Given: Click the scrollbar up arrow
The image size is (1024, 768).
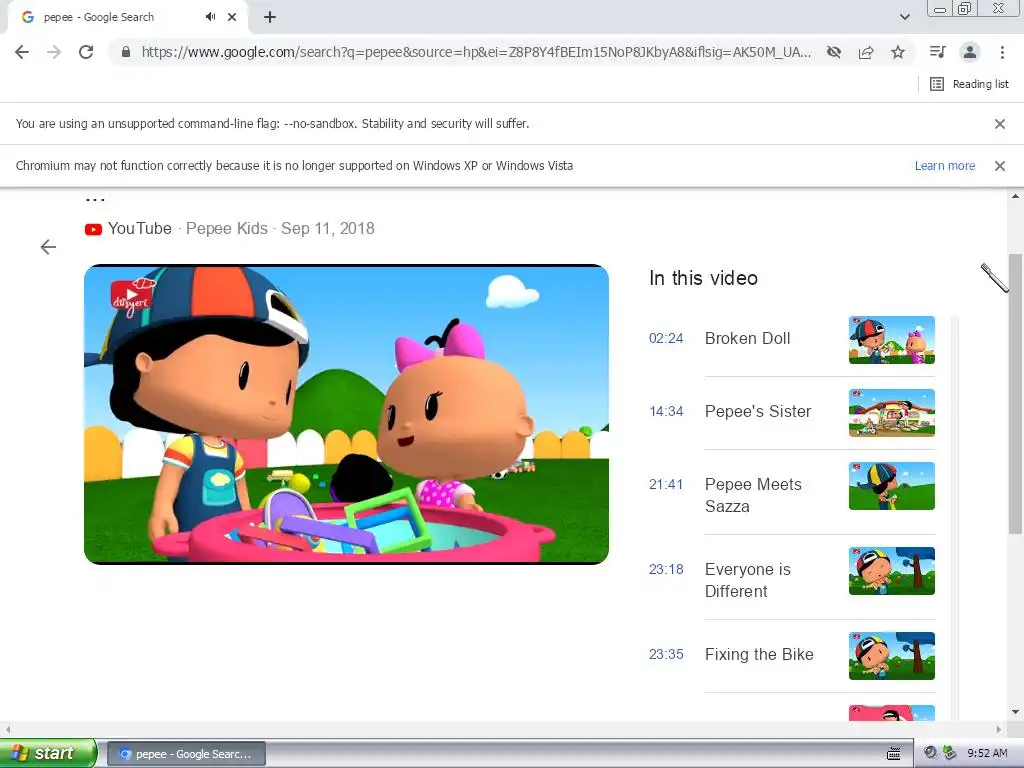Looking at the screenshot, I should pyautogui.click(x=1016, y=196).
